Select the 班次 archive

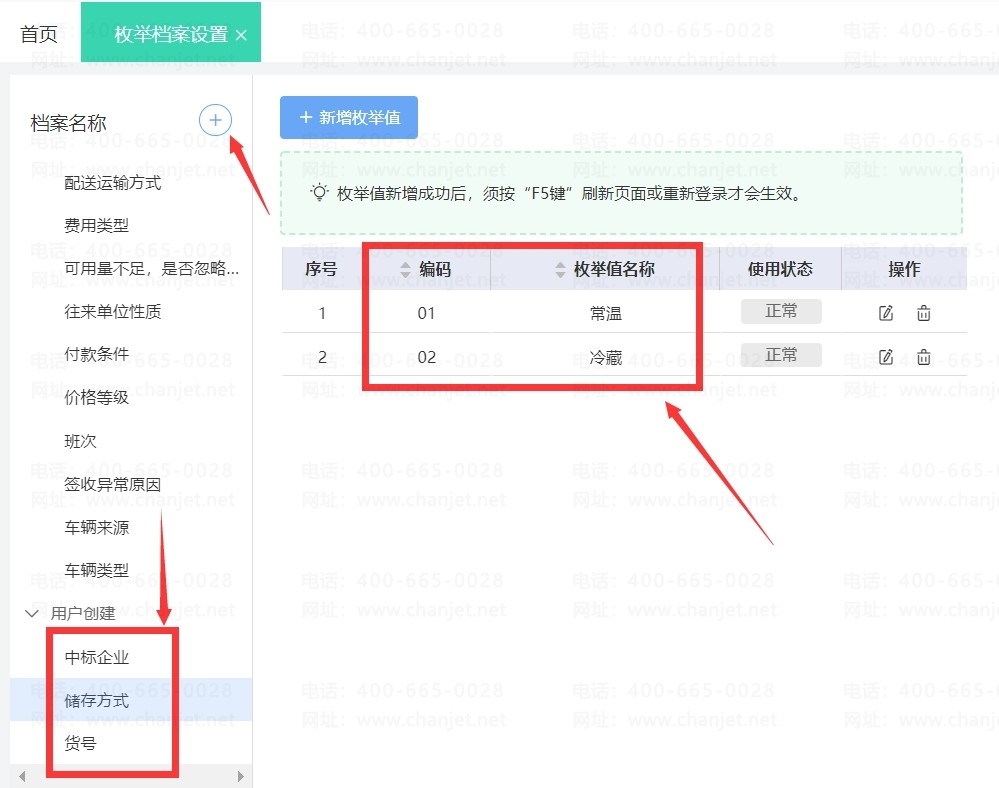click(80, 441)
